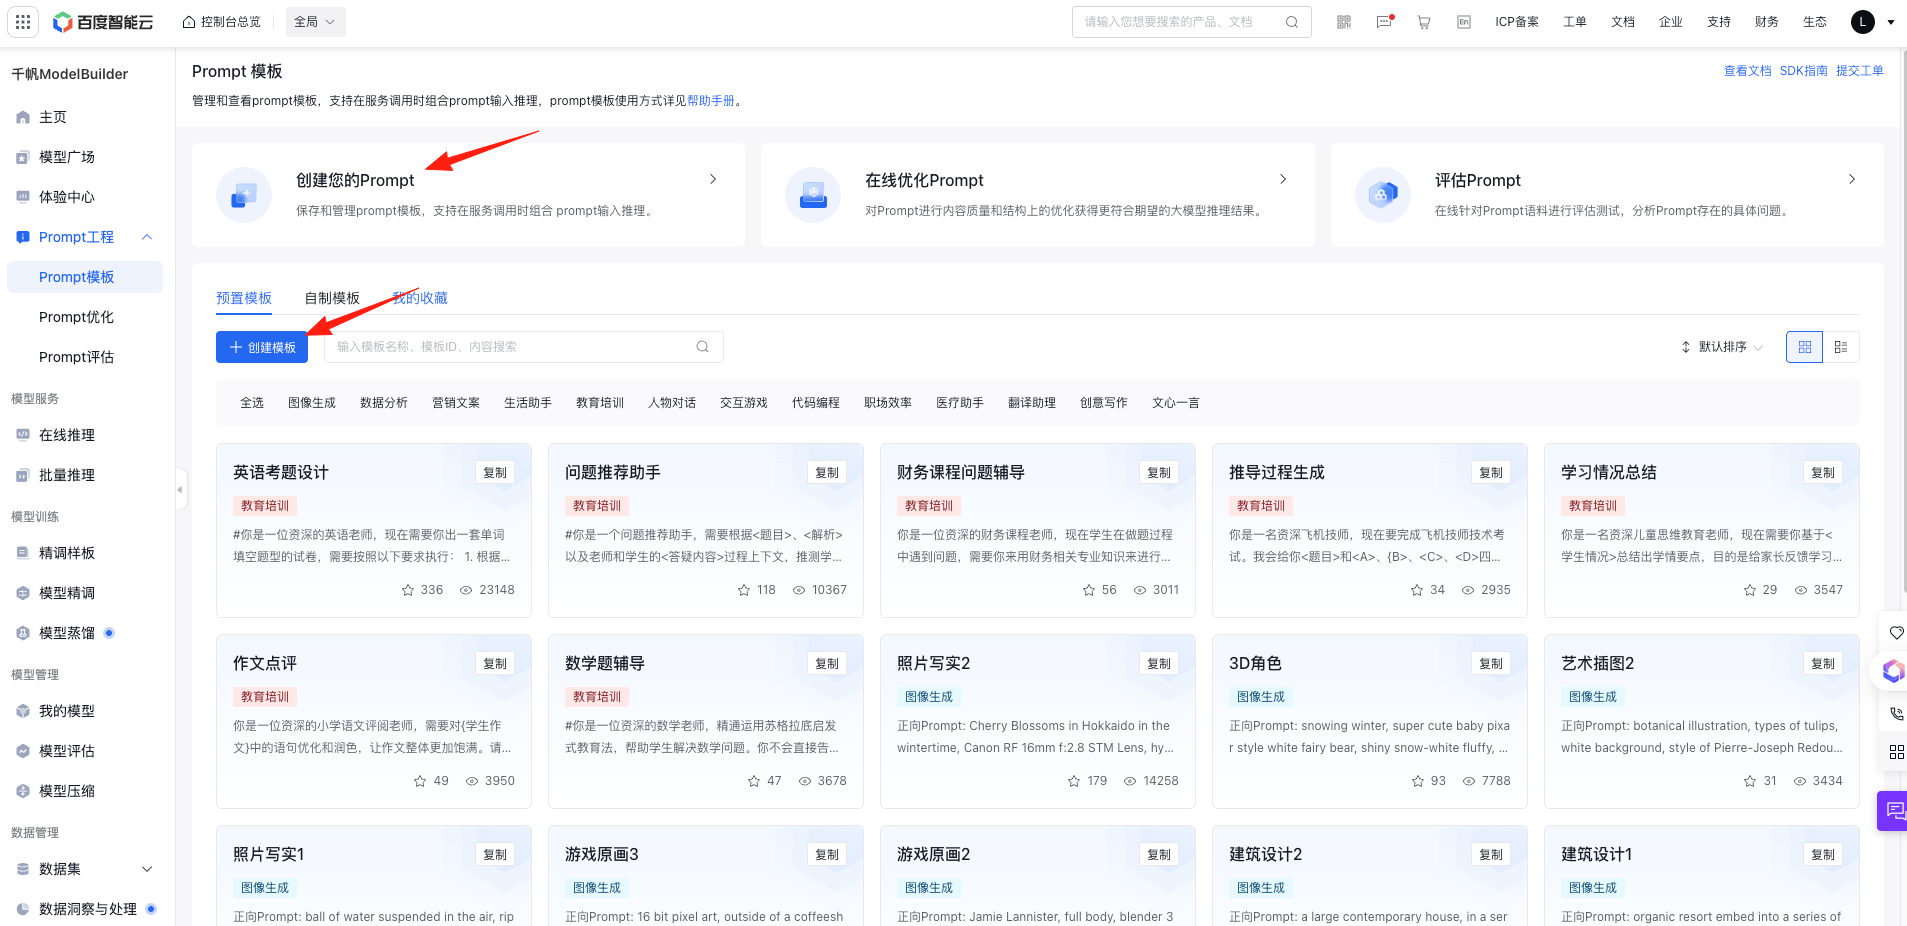Open 在线推理 in the sidebar
1907x926 pixels.
point(84,435)
